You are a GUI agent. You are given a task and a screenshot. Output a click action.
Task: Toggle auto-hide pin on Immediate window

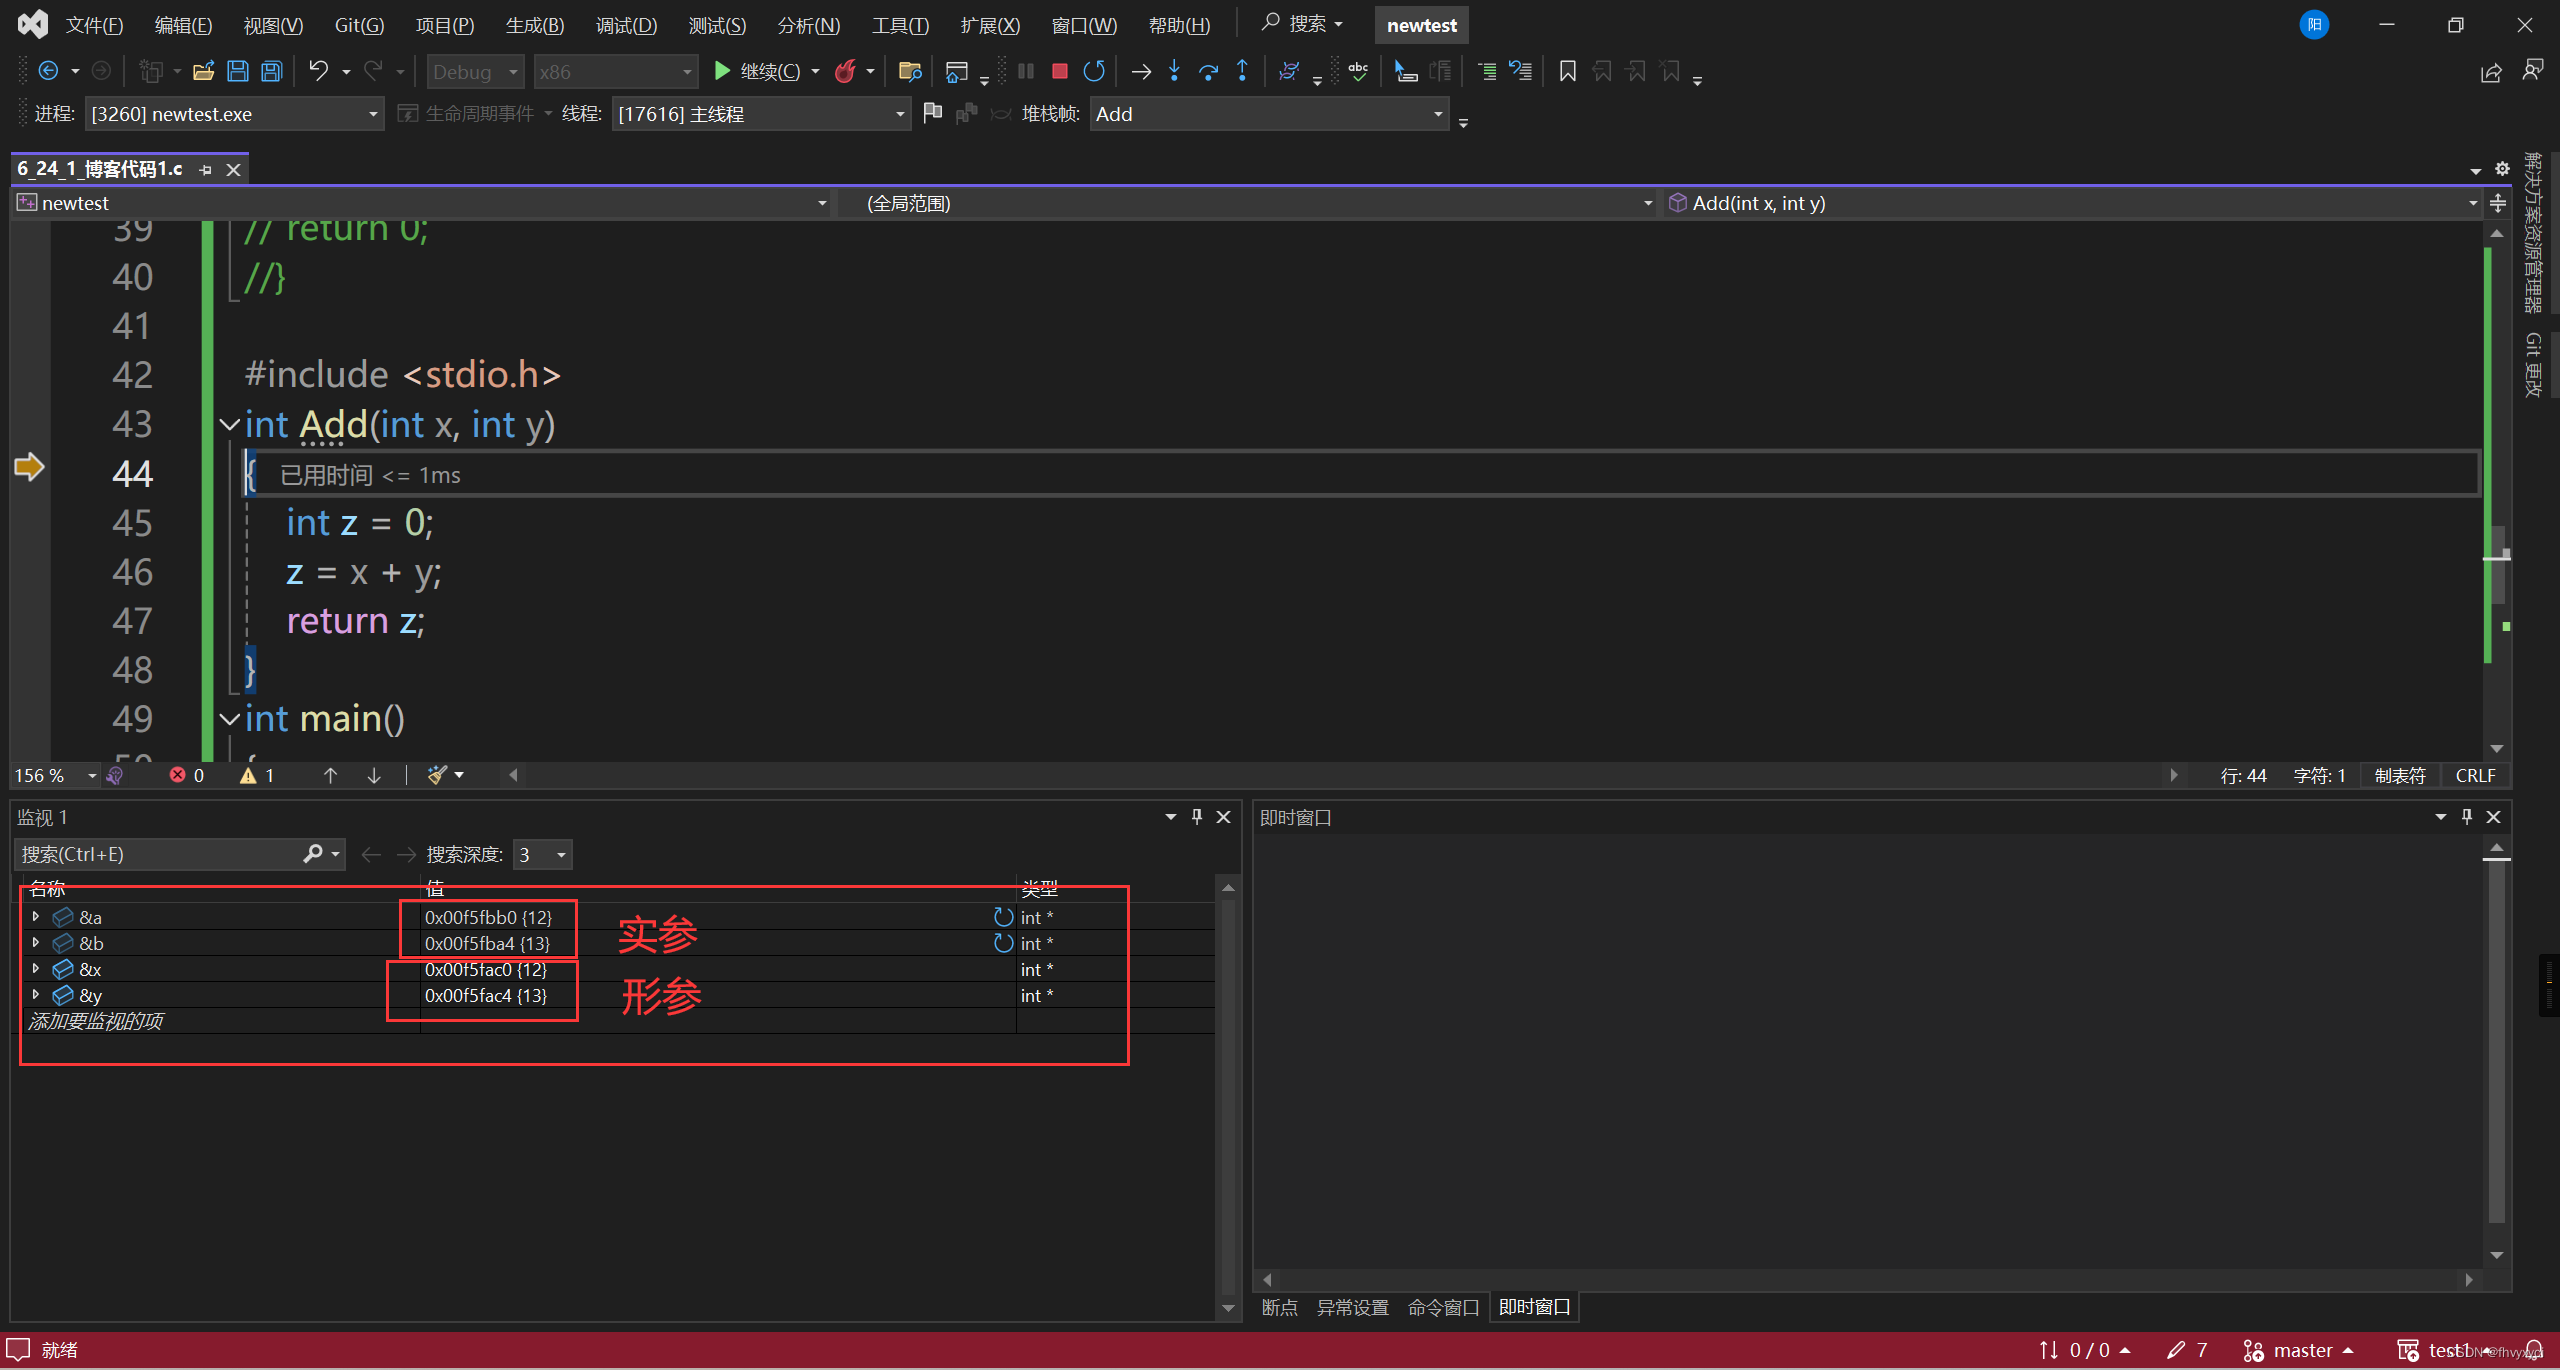click(2467, 817)
